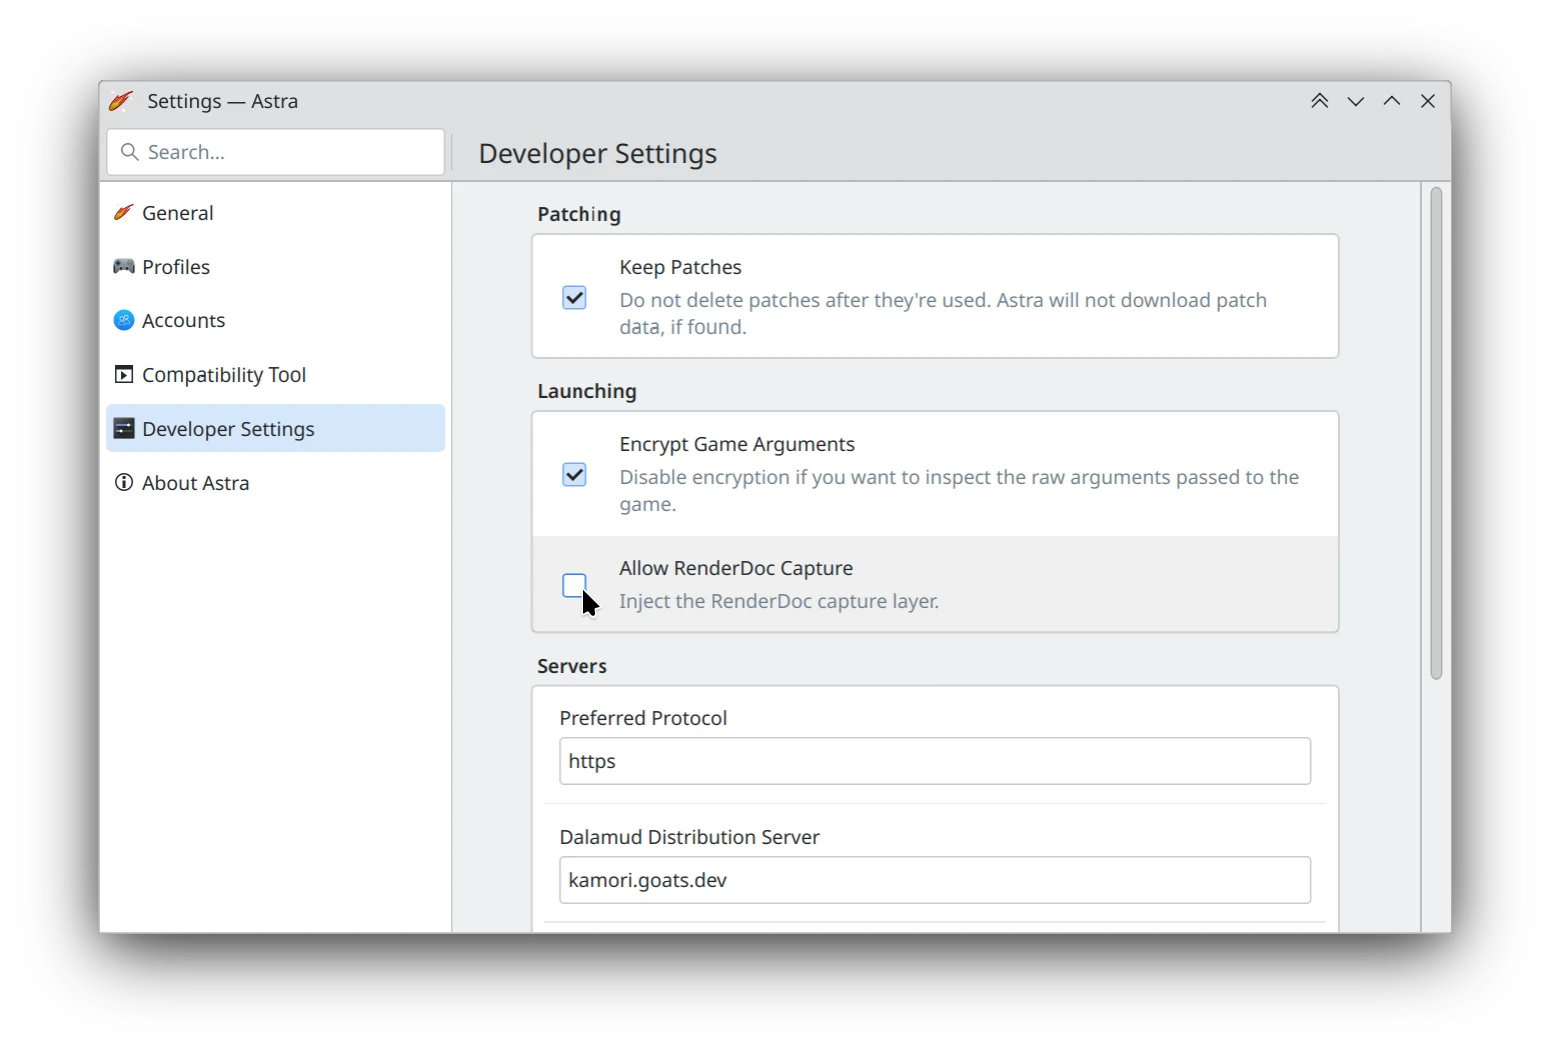Open the General settings page
Image resolution: width=1550 pixels, height=1050 pixels.
coord(276,212)
